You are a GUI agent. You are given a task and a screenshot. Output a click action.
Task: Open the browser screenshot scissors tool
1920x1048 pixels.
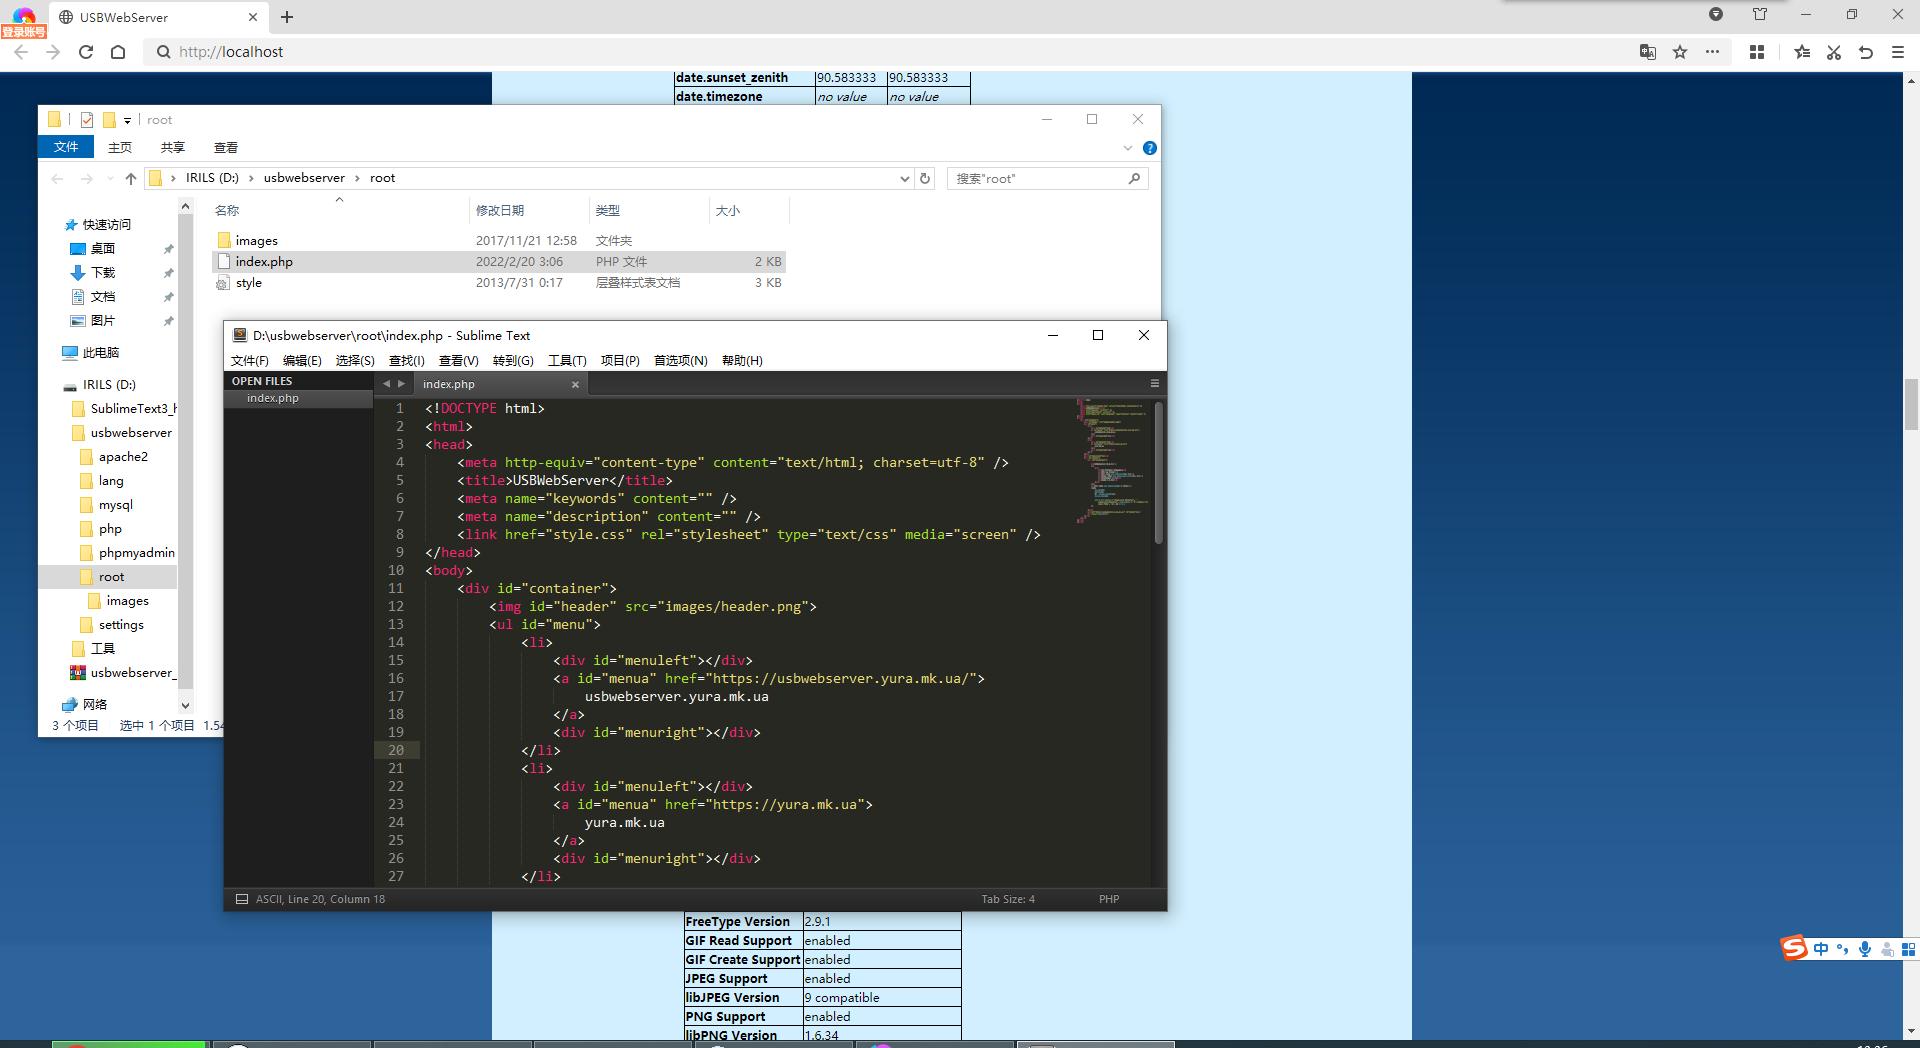pyautogui.click(x=1834, y=52)
